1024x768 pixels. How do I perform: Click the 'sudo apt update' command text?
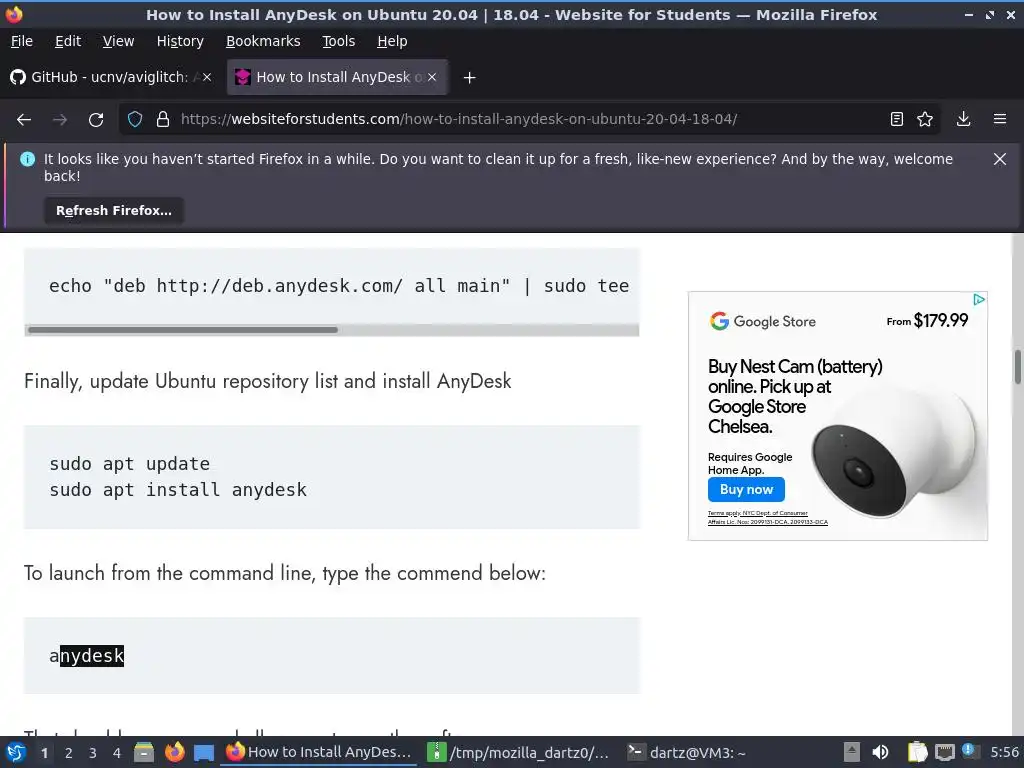[x=129, y=464]
